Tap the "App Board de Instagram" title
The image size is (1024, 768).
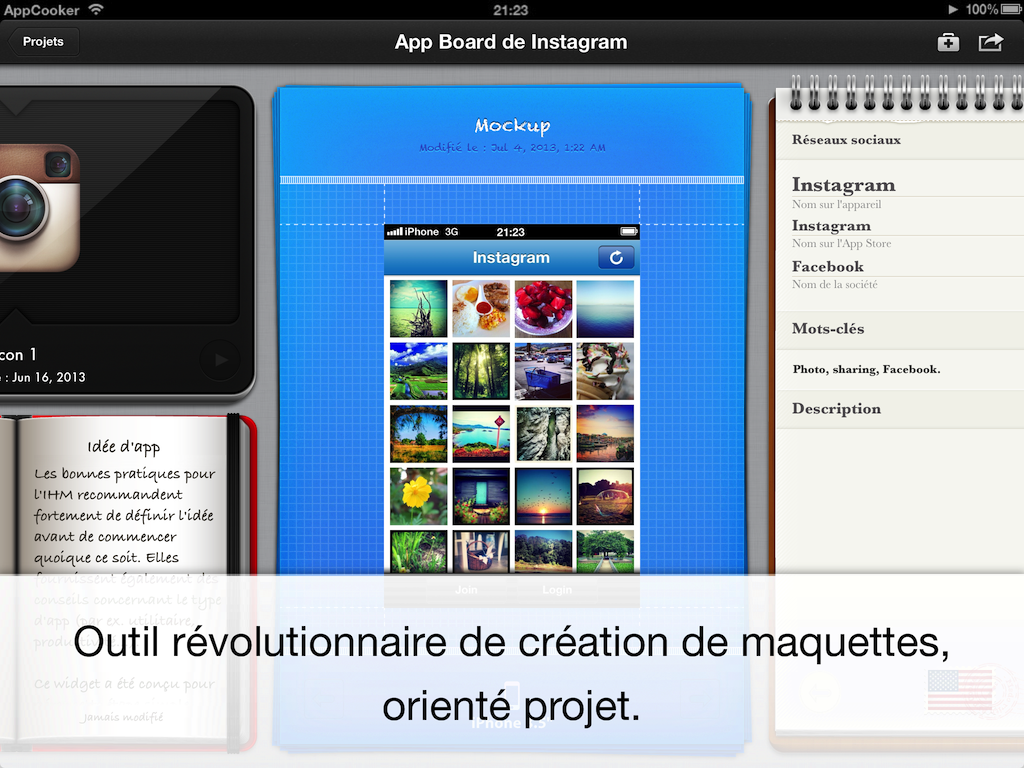(x=511, y=42)
